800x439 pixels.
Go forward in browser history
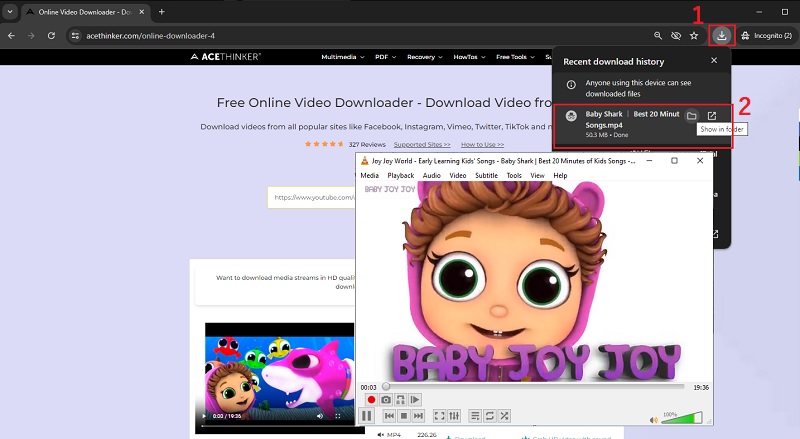point(31,36)
